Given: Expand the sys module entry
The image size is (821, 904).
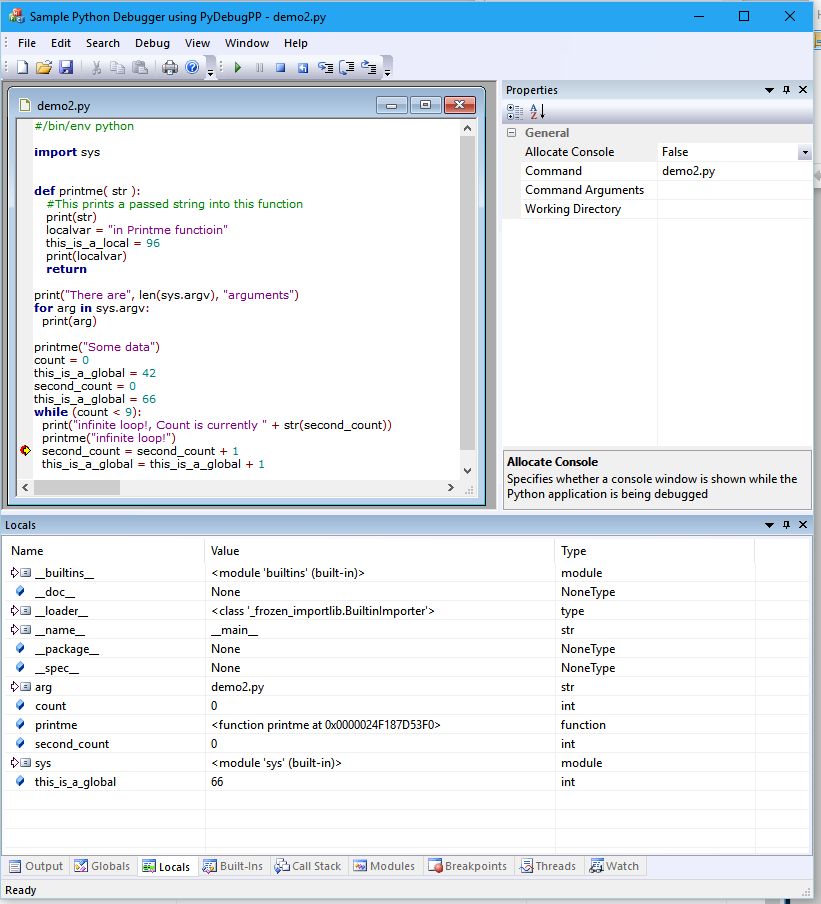Looking at the screenshot, I should tap(14, 763).
